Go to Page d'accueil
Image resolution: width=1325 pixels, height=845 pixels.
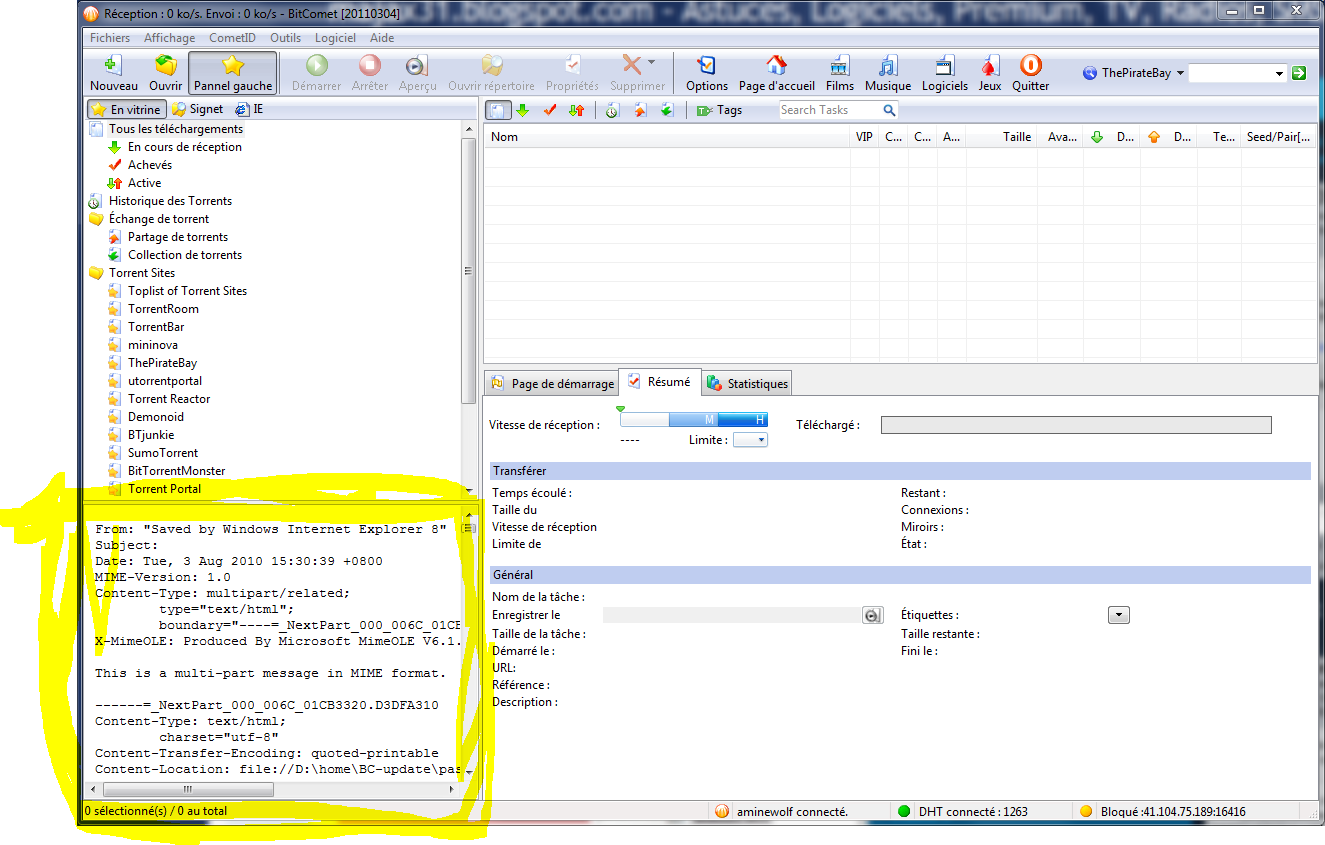pyautogui.click(x=777, y=74)
